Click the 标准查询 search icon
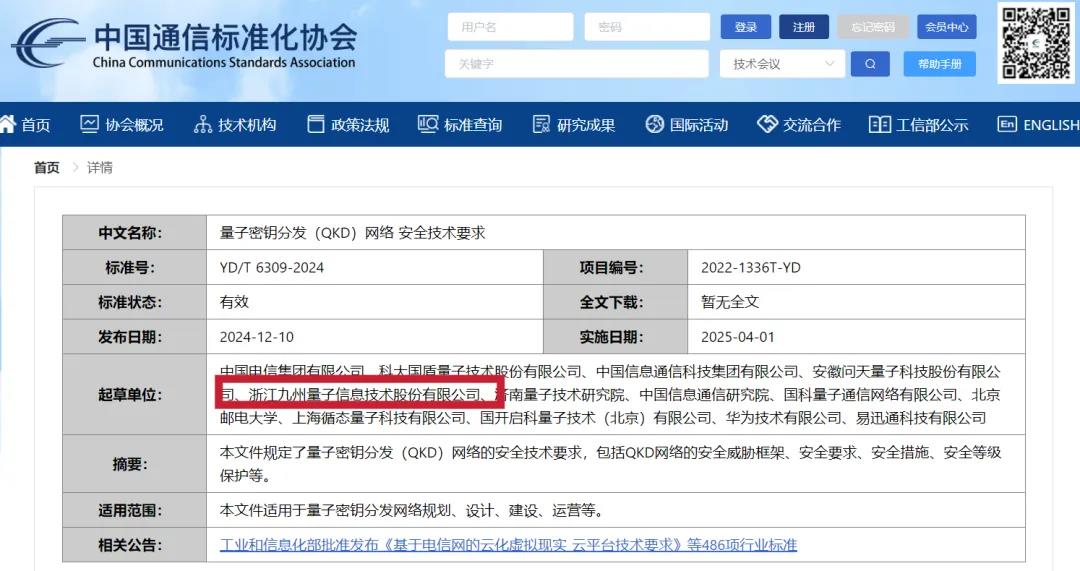 point(428,125)
